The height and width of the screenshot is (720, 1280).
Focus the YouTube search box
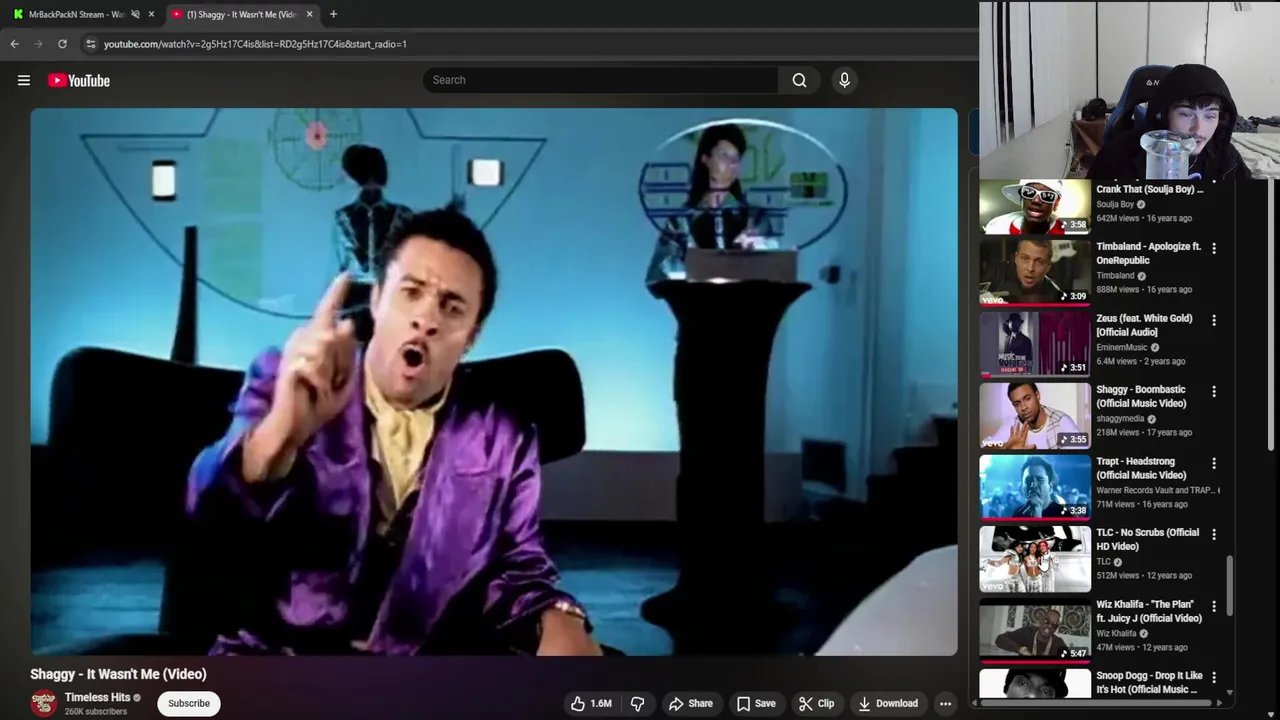click(600, 80)
